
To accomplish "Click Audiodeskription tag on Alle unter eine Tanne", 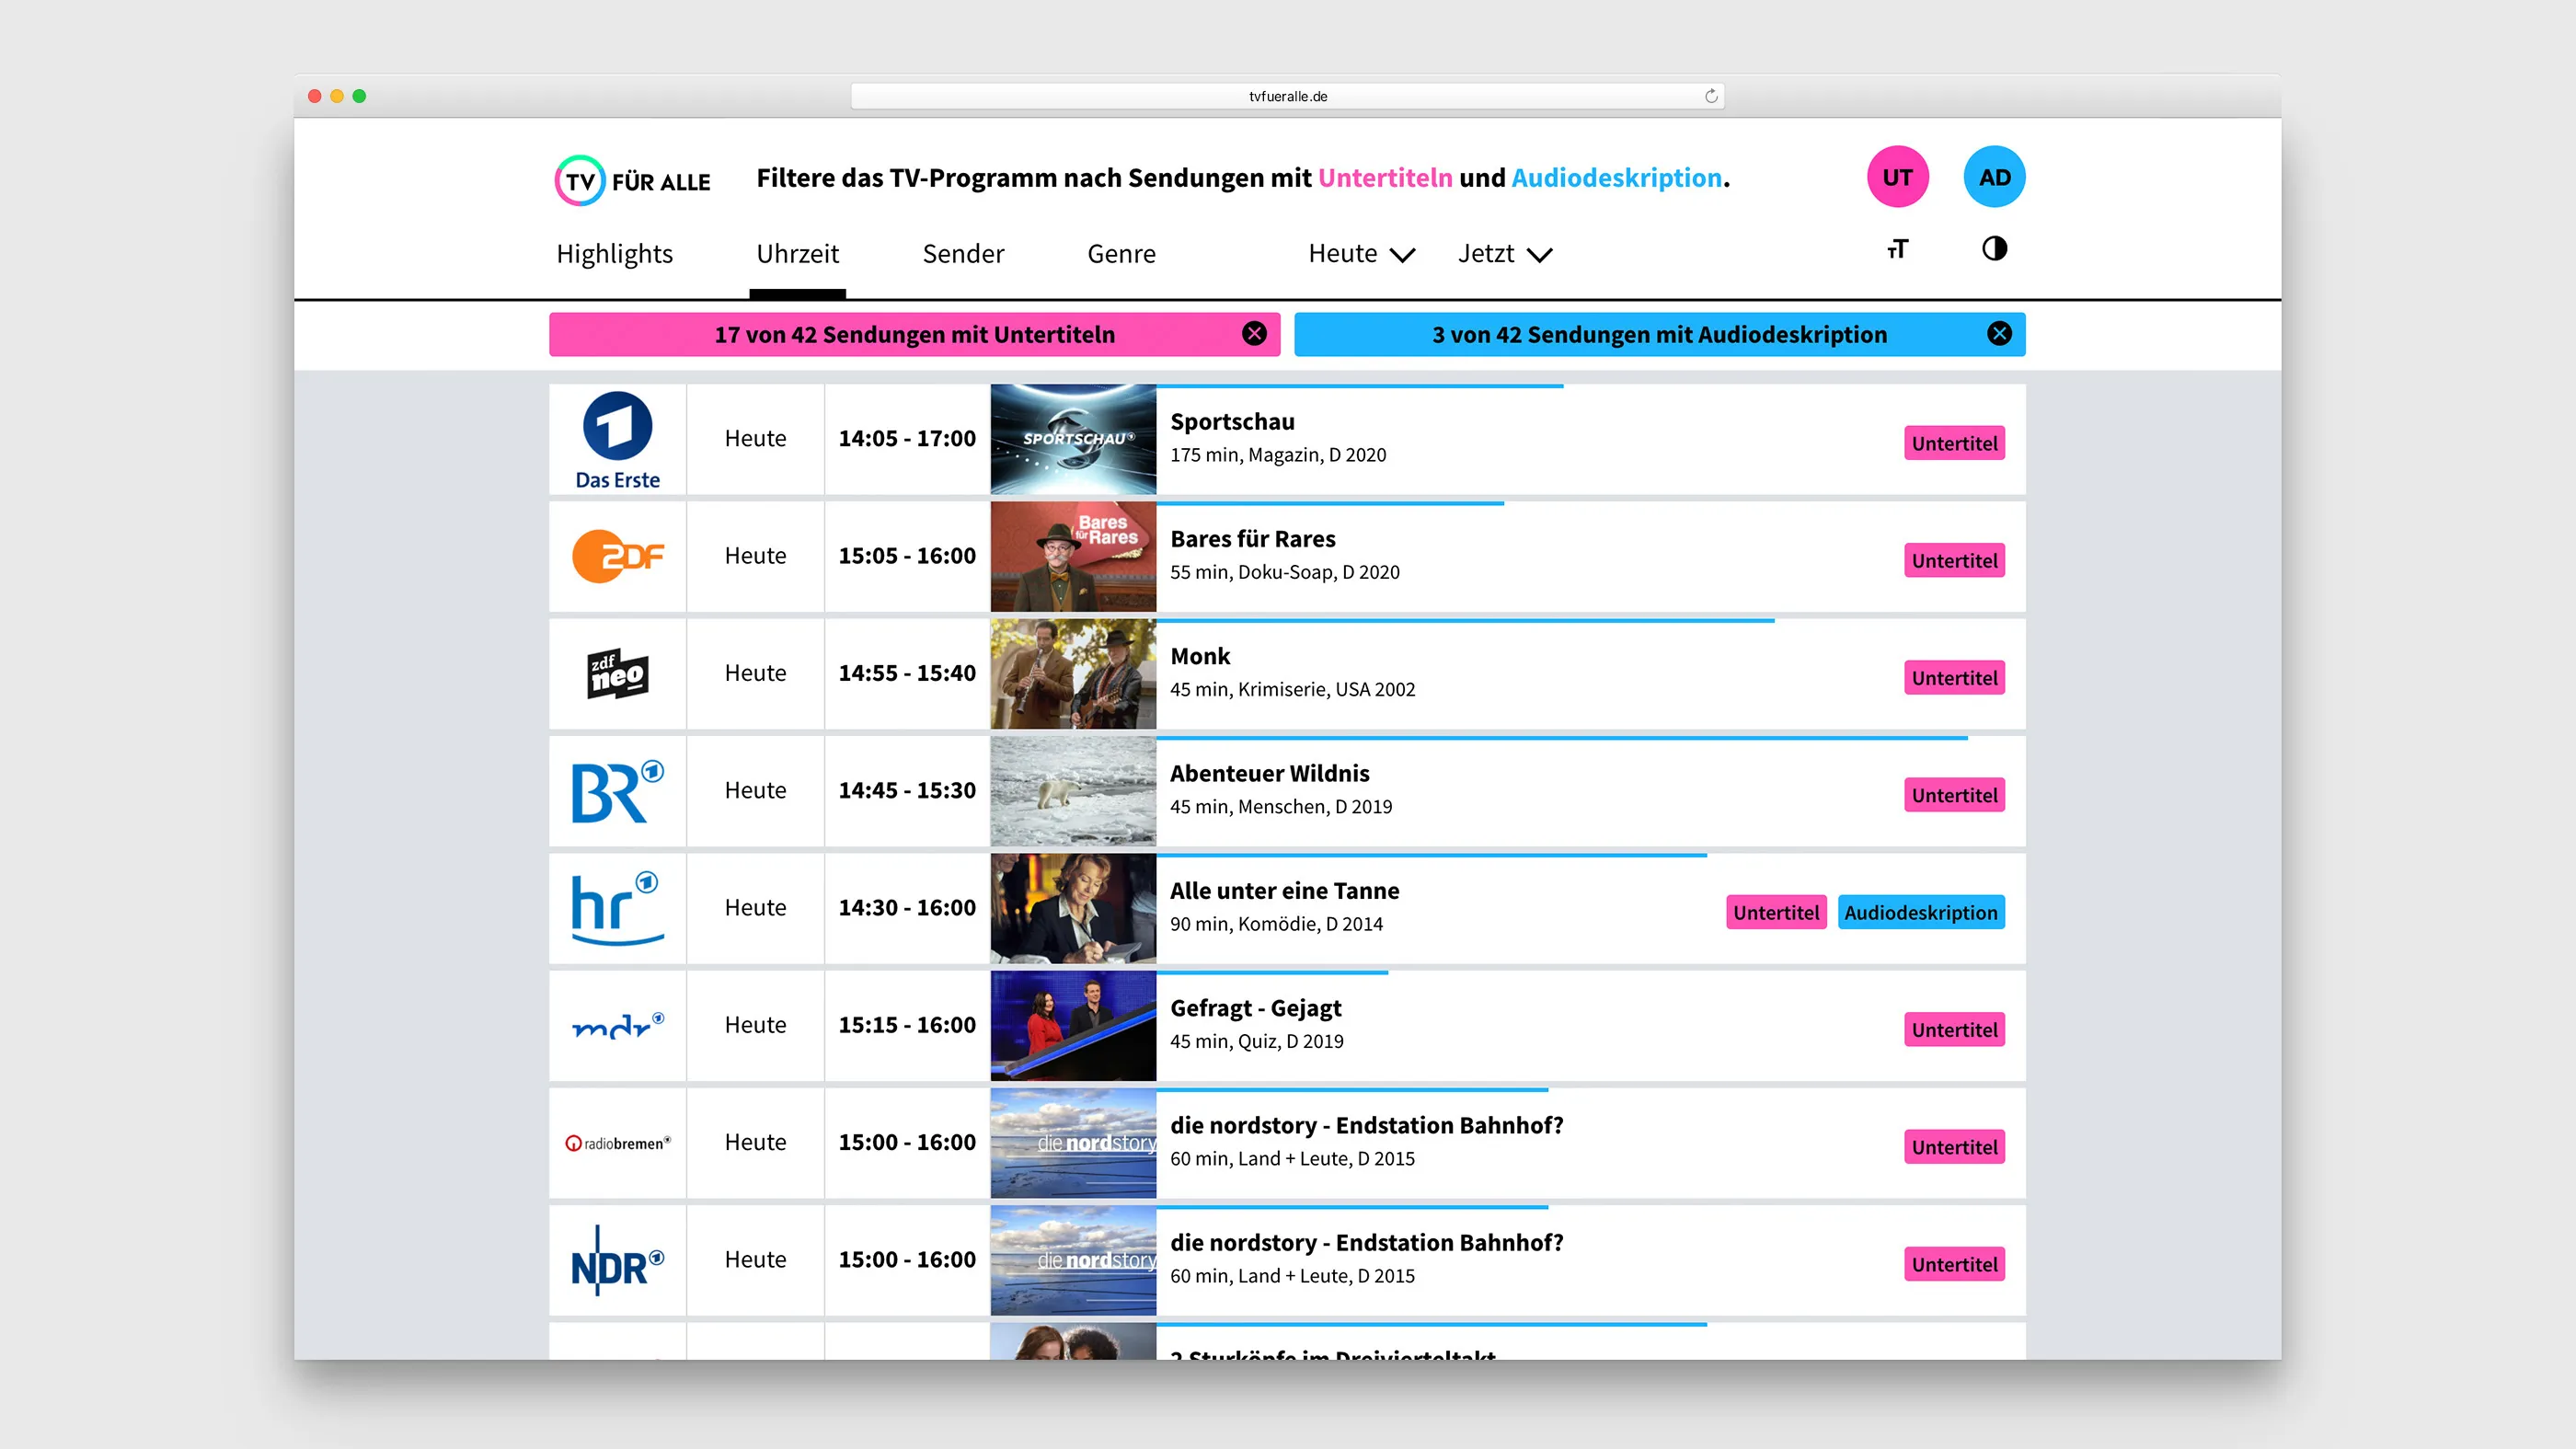I will click(x=1920, y=912).
